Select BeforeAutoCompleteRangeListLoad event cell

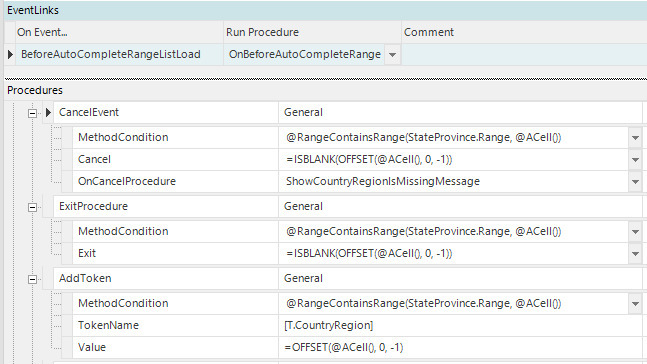119,54
